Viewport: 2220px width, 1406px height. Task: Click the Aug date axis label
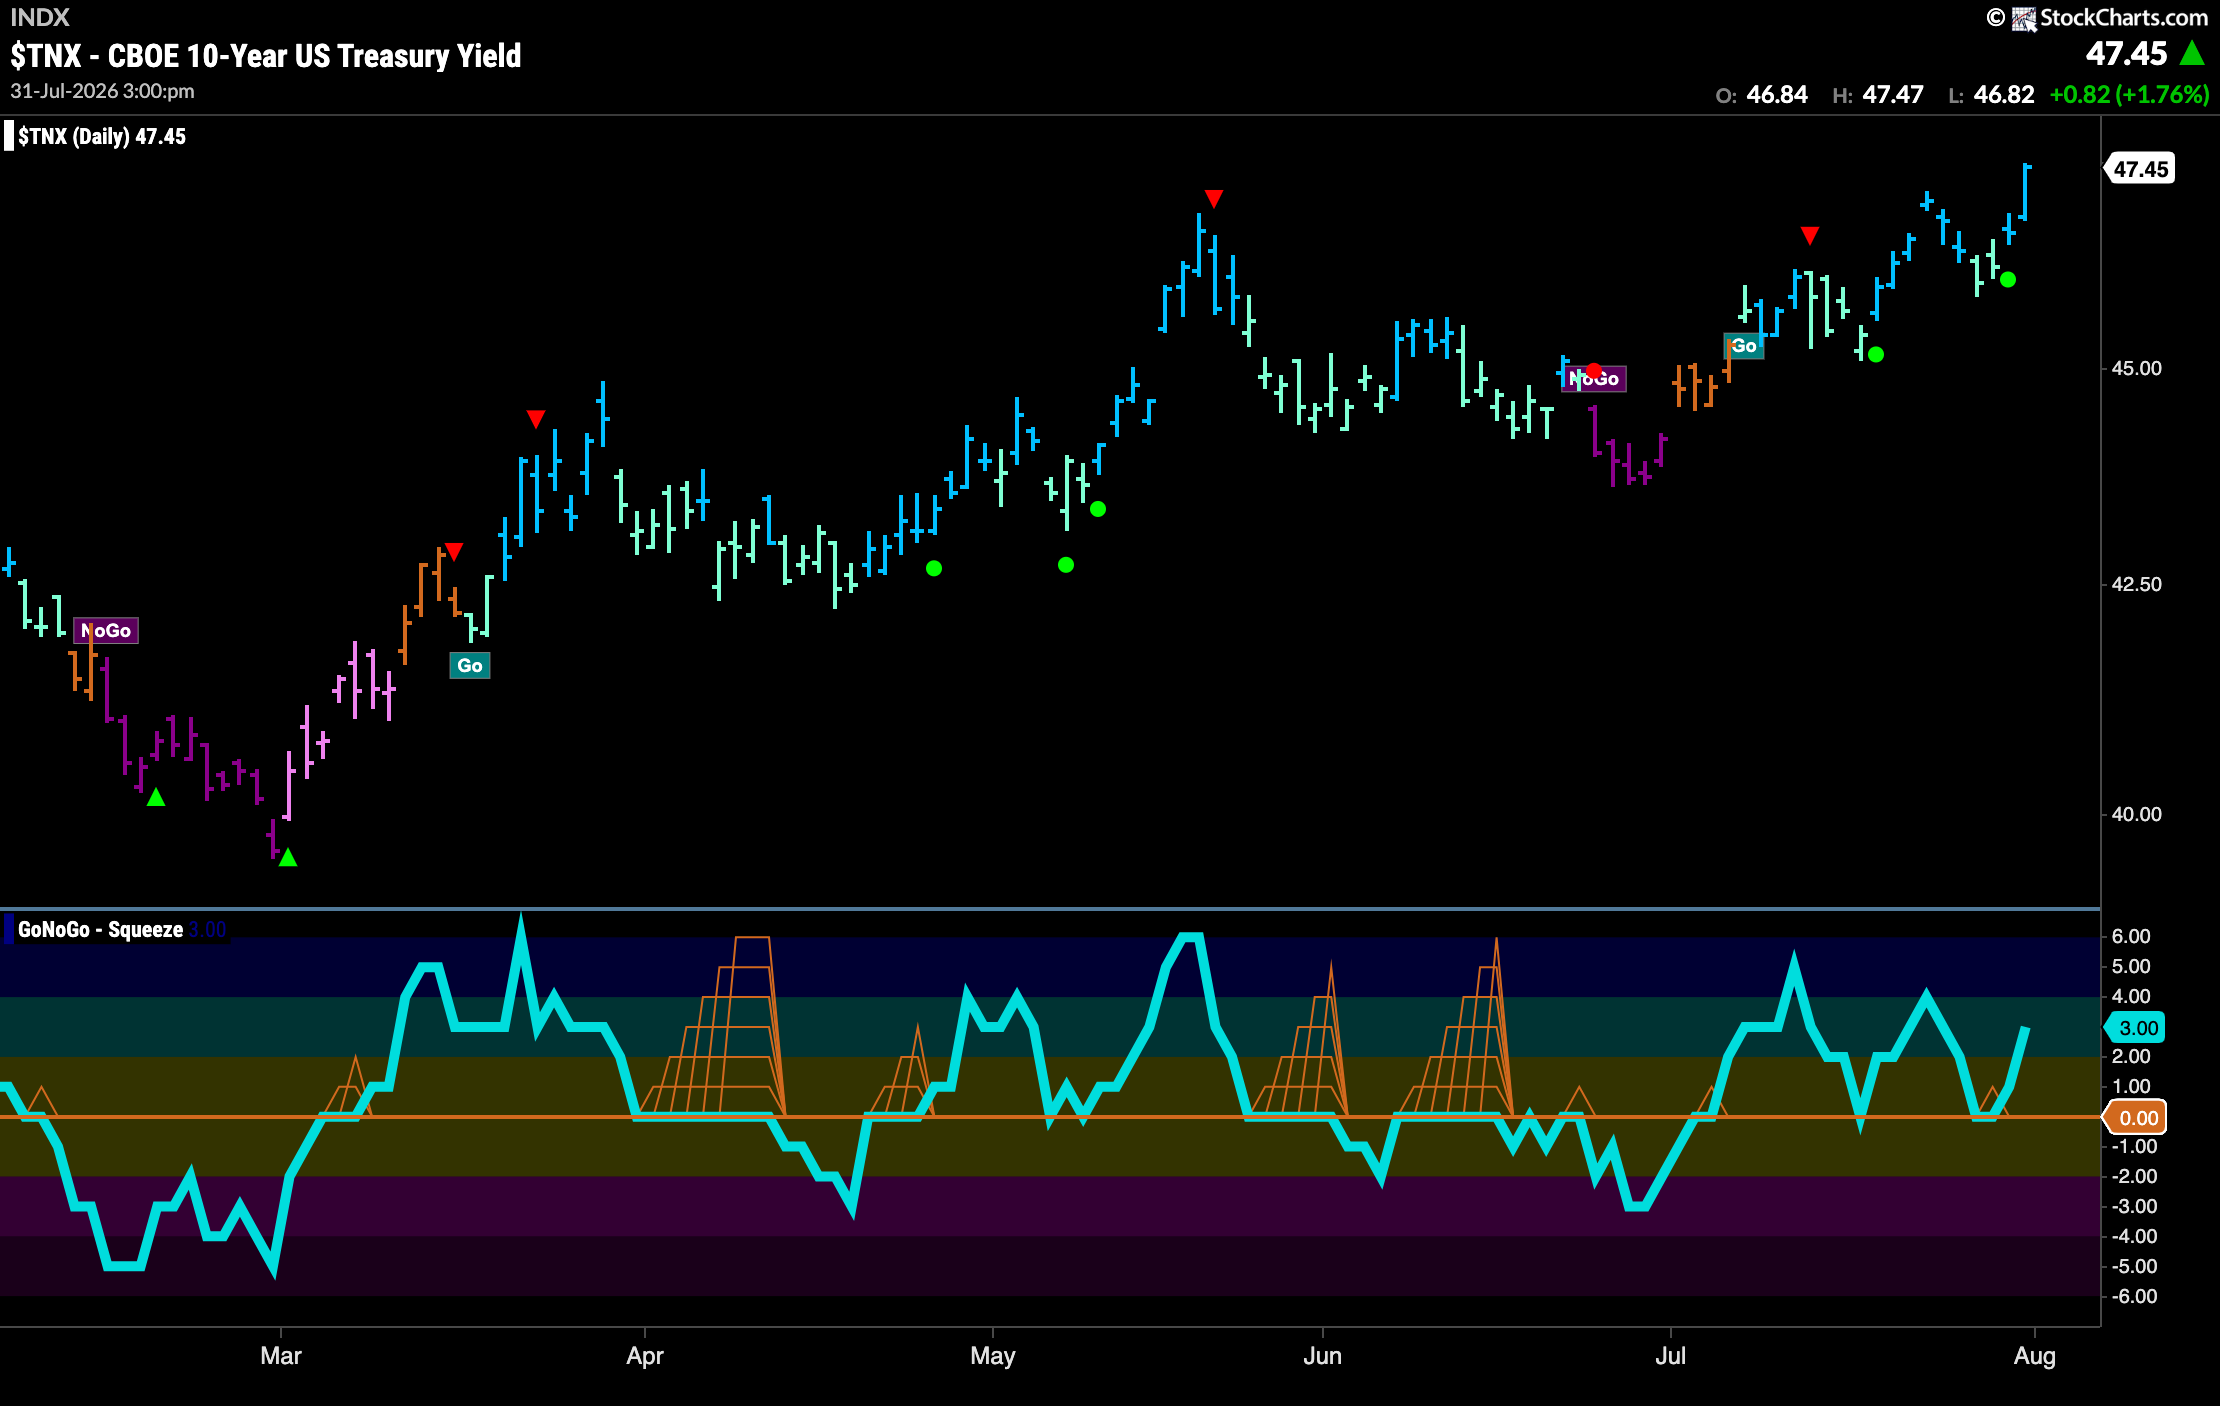[2035, 1356]
